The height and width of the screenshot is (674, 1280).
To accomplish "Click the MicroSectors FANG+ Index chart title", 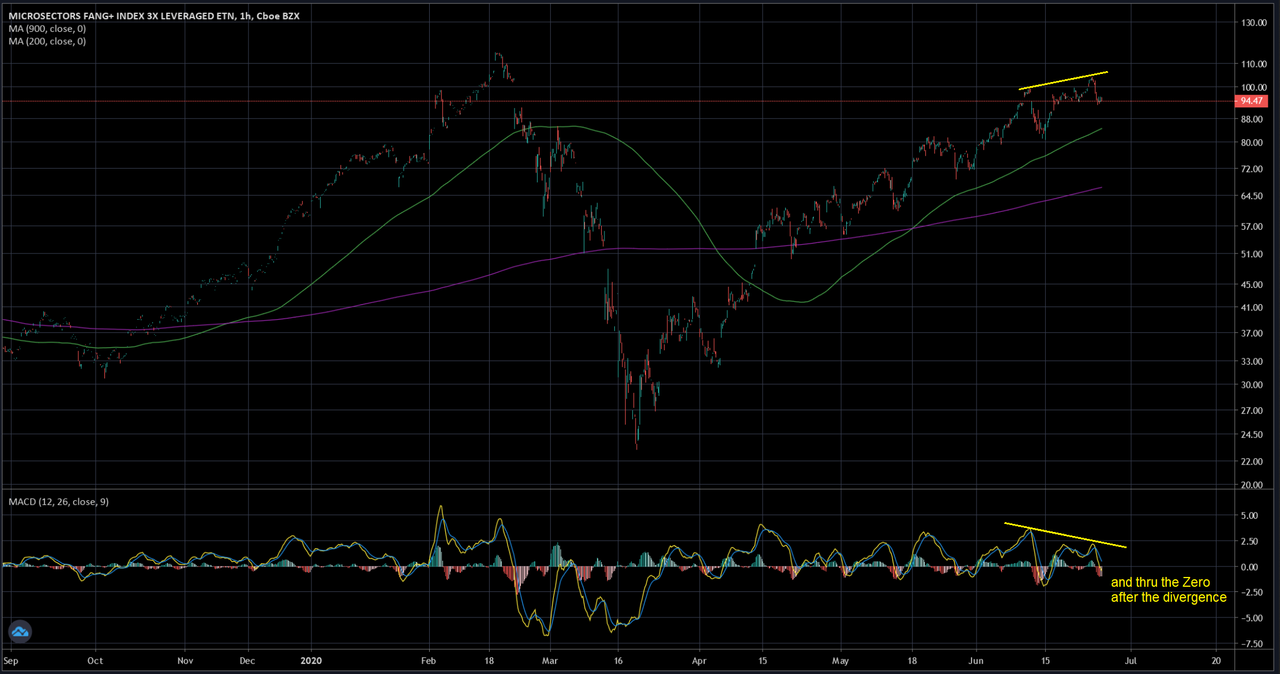I will 152,18.
